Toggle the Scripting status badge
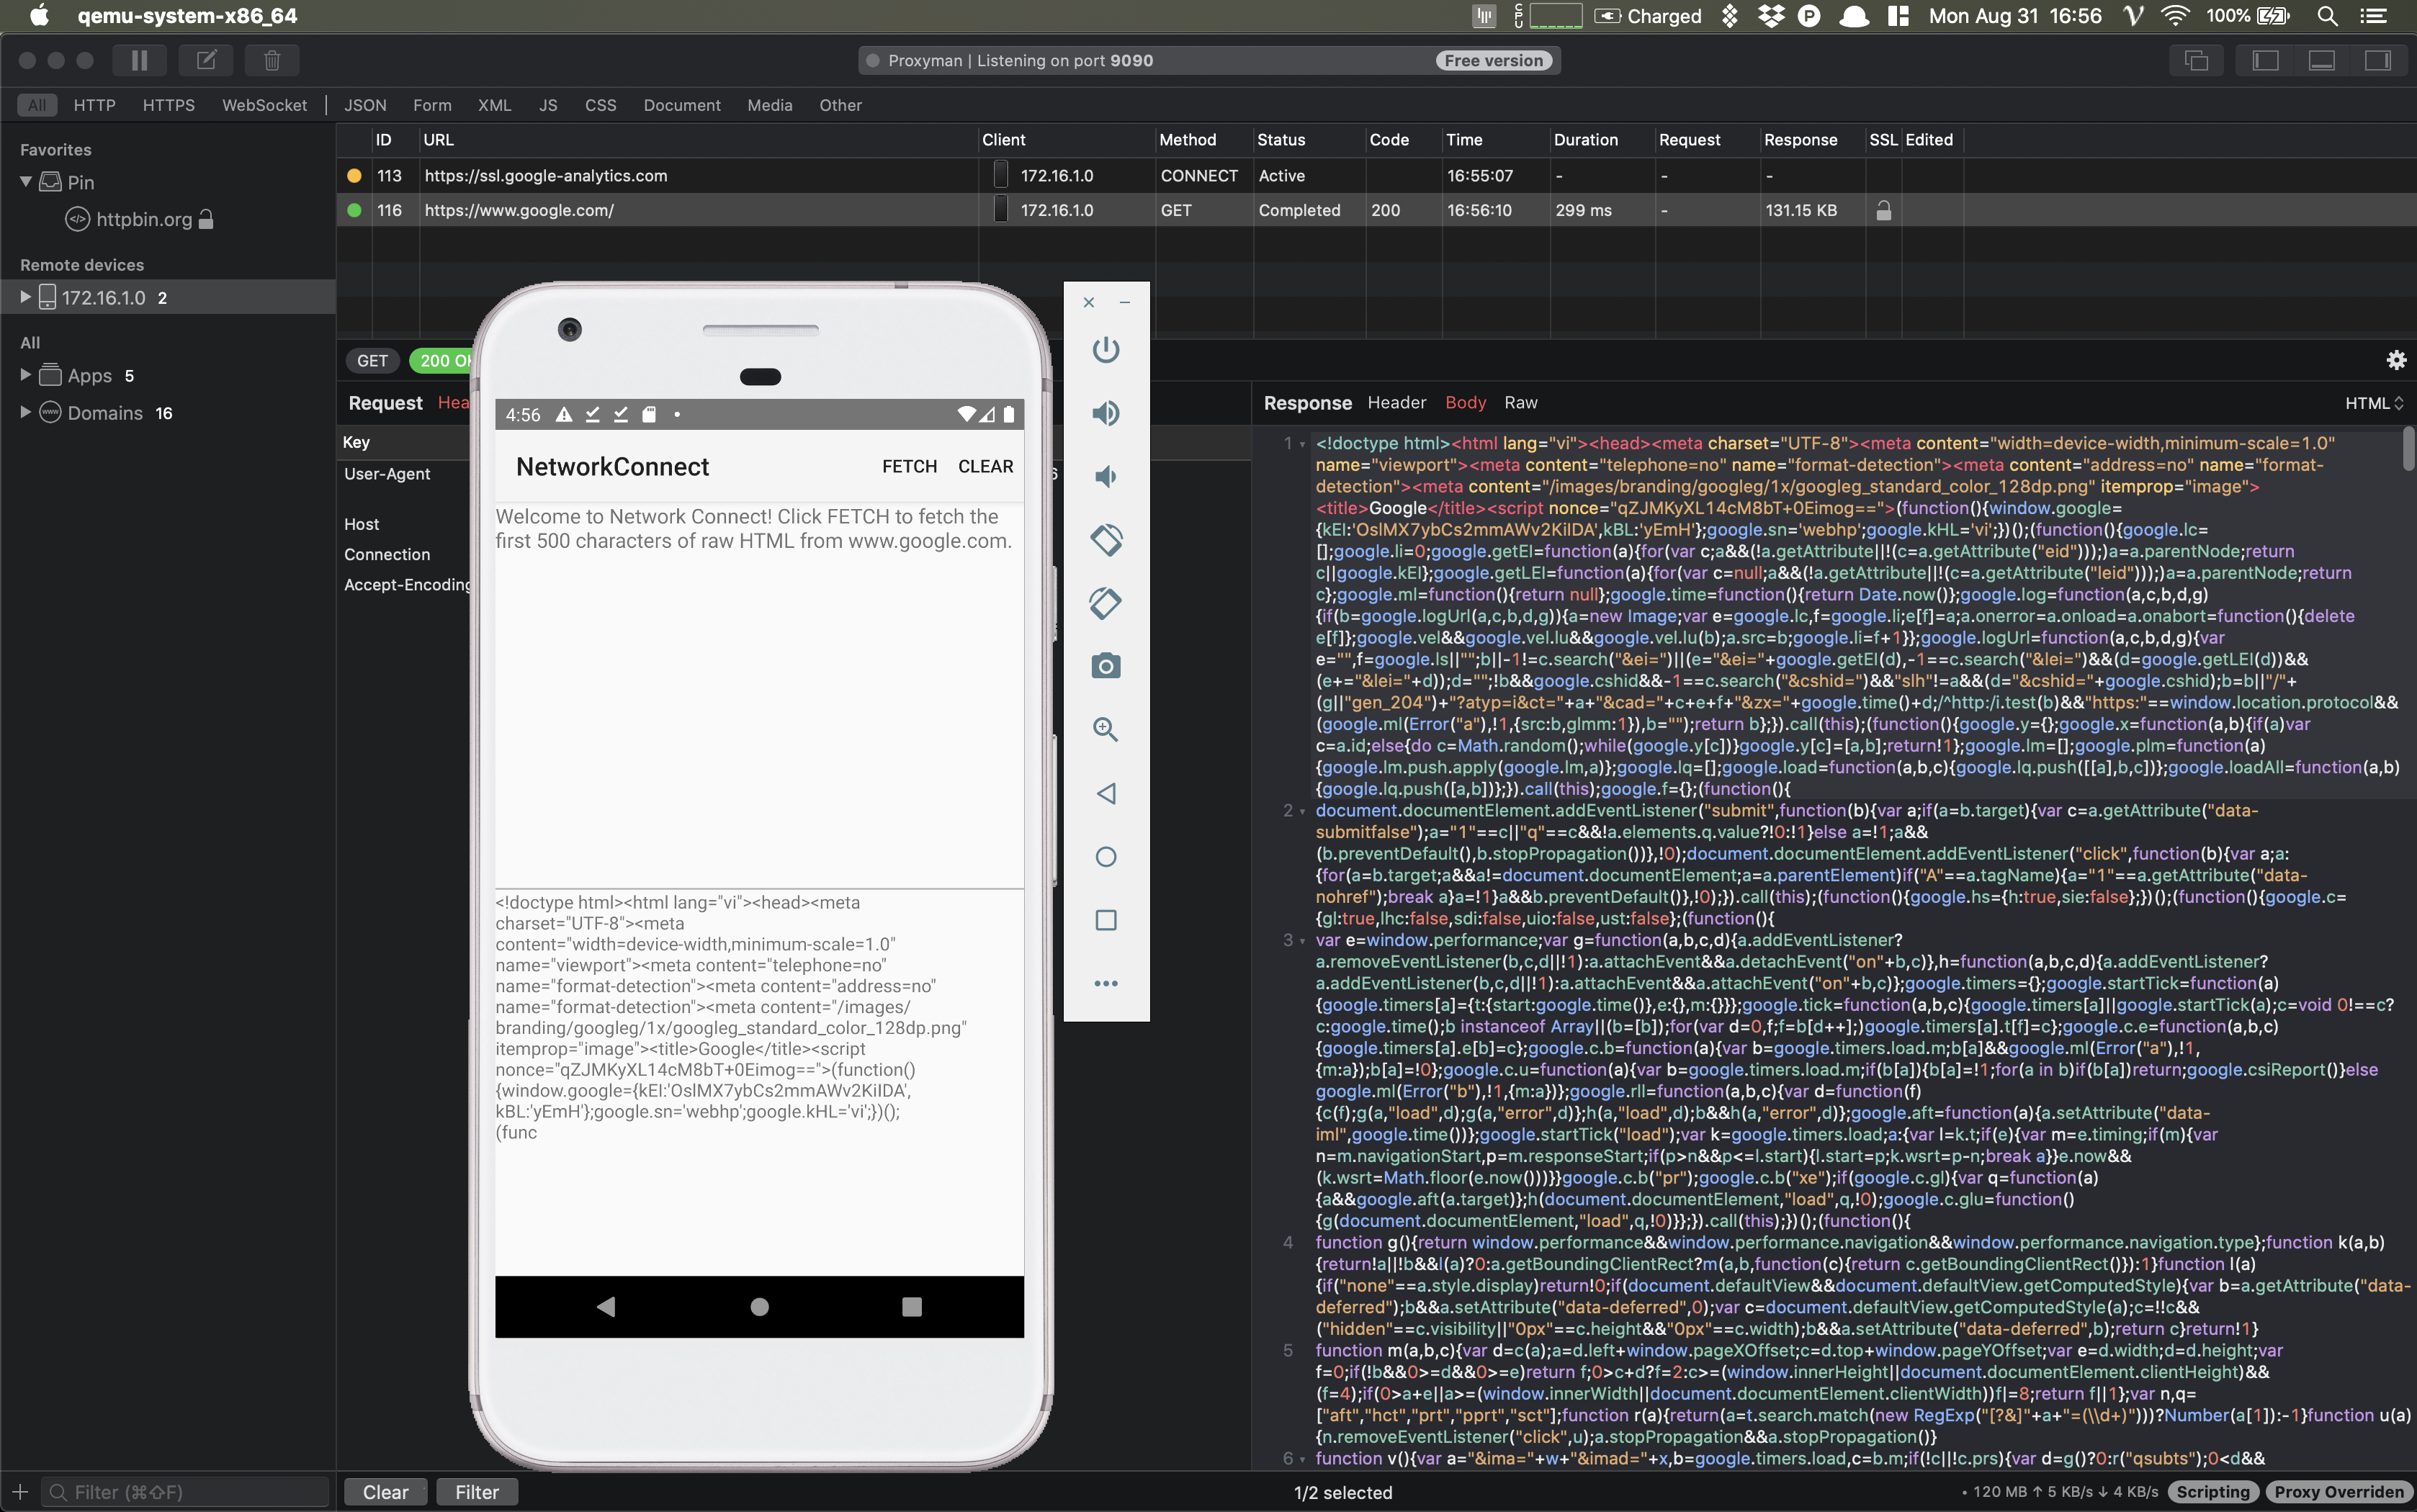This screenshot has width=2417, height=1512. (2213, 1491)
